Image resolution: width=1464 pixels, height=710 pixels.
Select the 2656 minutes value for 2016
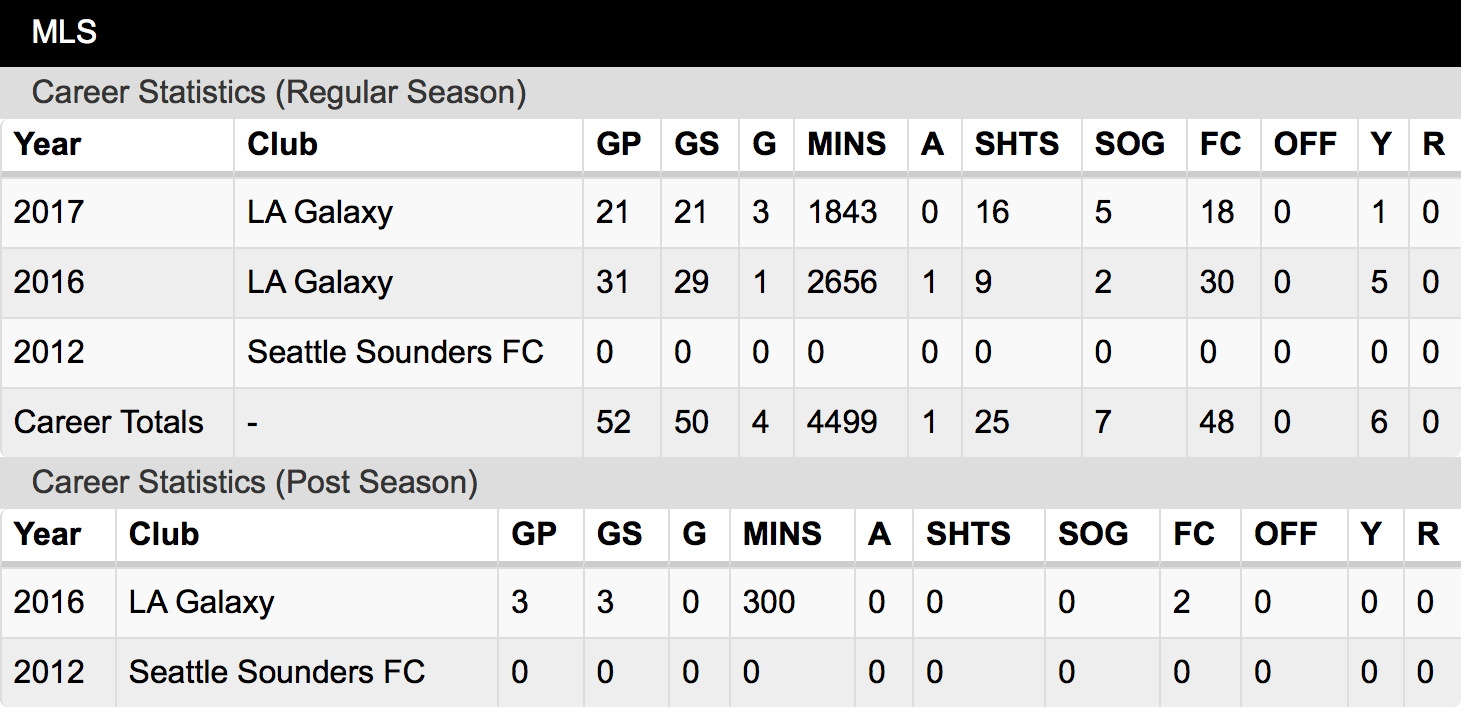842,282
